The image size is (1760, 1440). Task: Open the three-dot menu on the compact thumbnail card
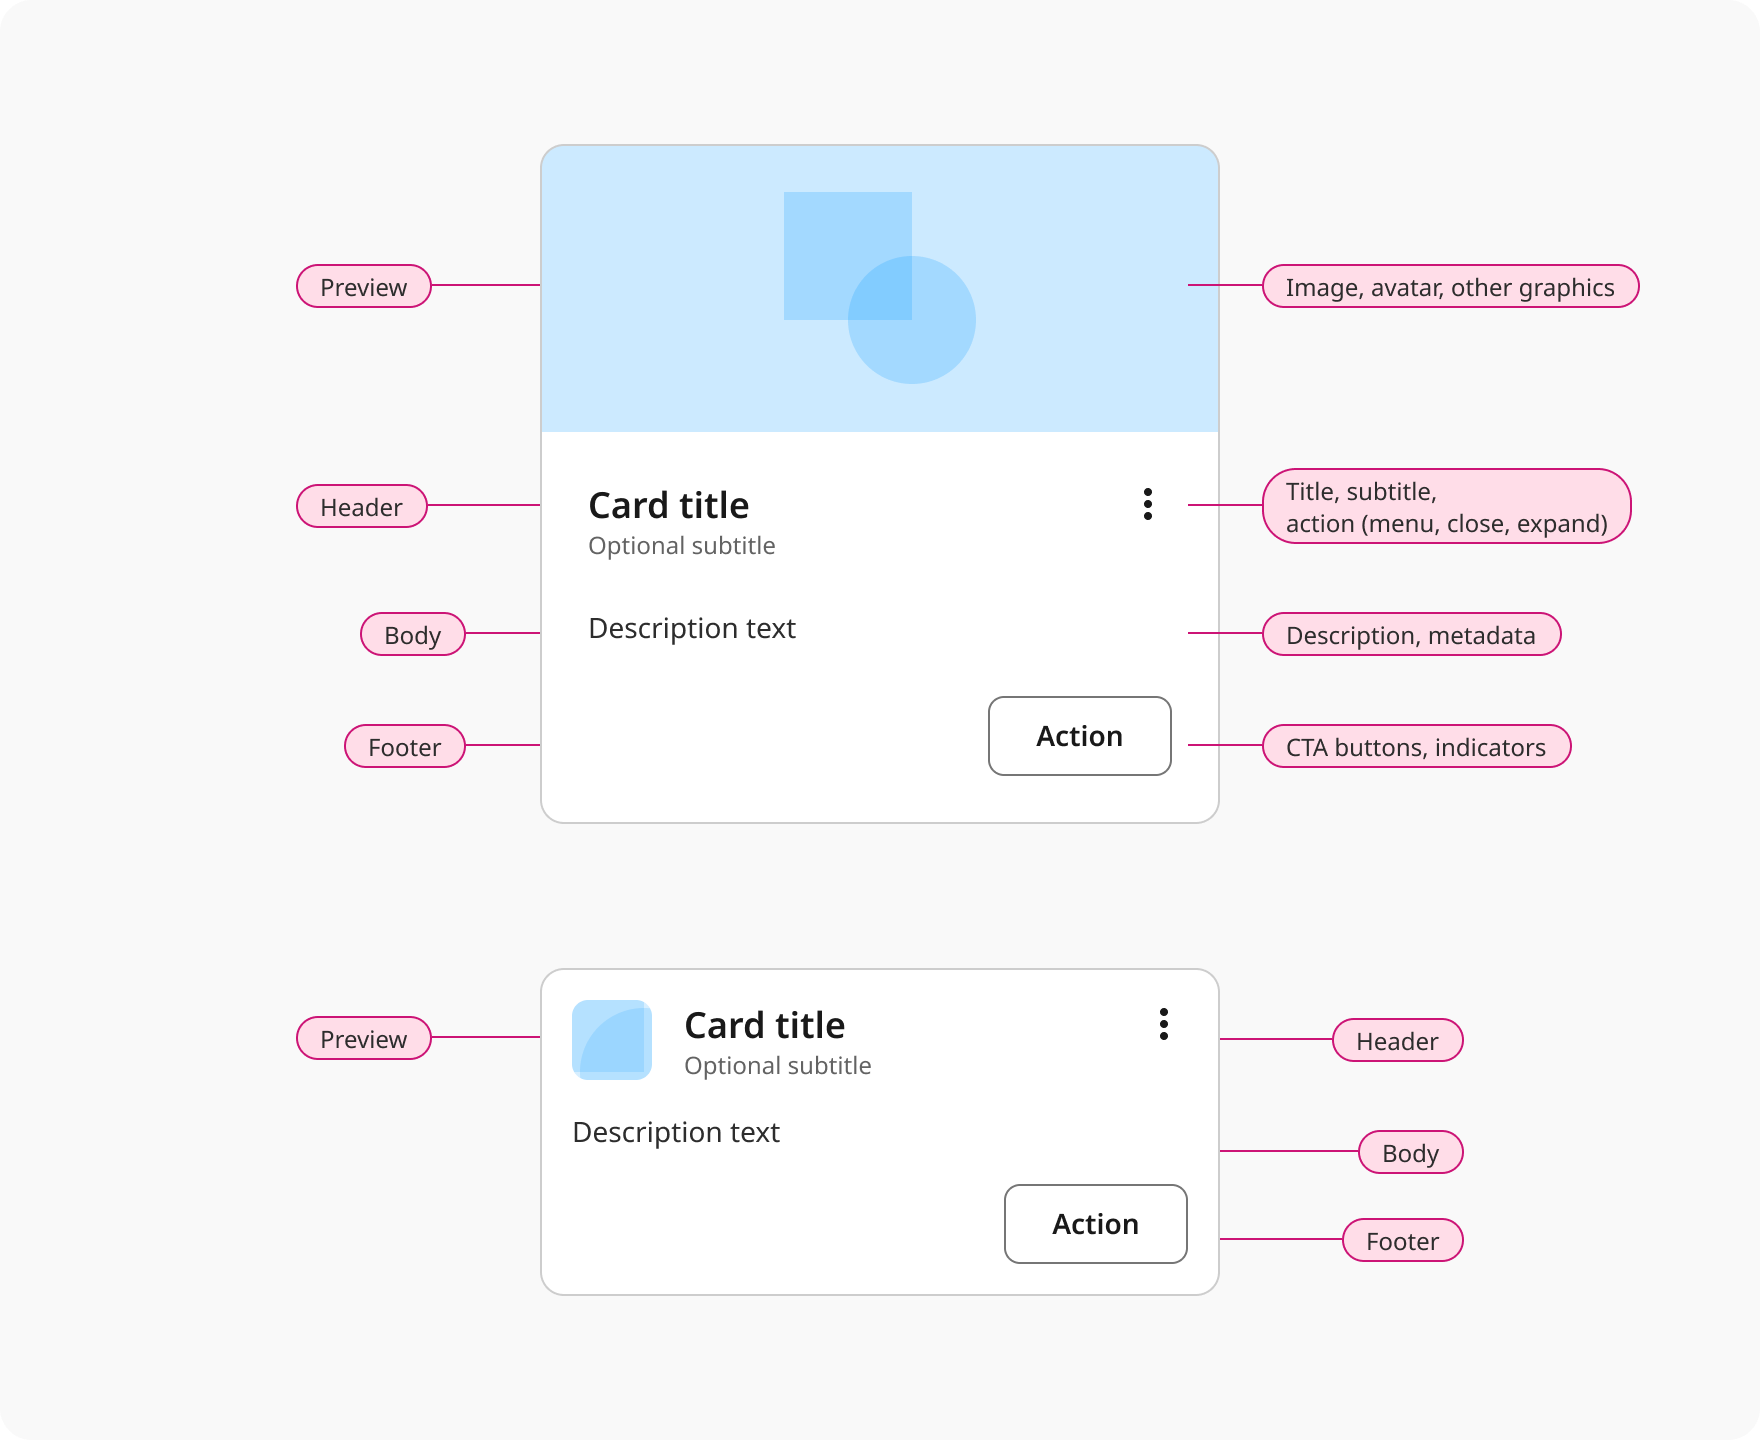coord(1164,1024)
